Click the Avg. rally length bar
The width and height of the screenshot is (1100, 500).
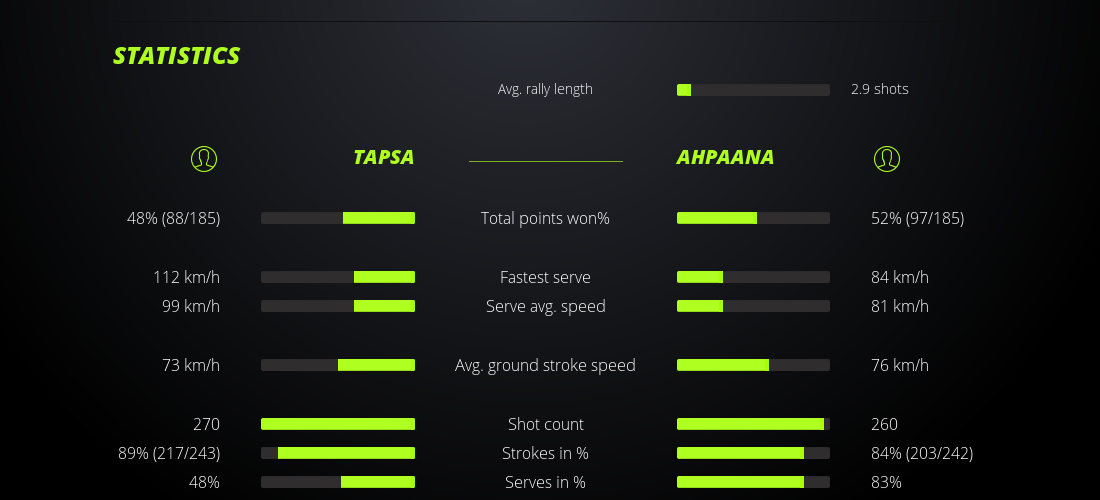pyautogui.click(x=753, y=90)
